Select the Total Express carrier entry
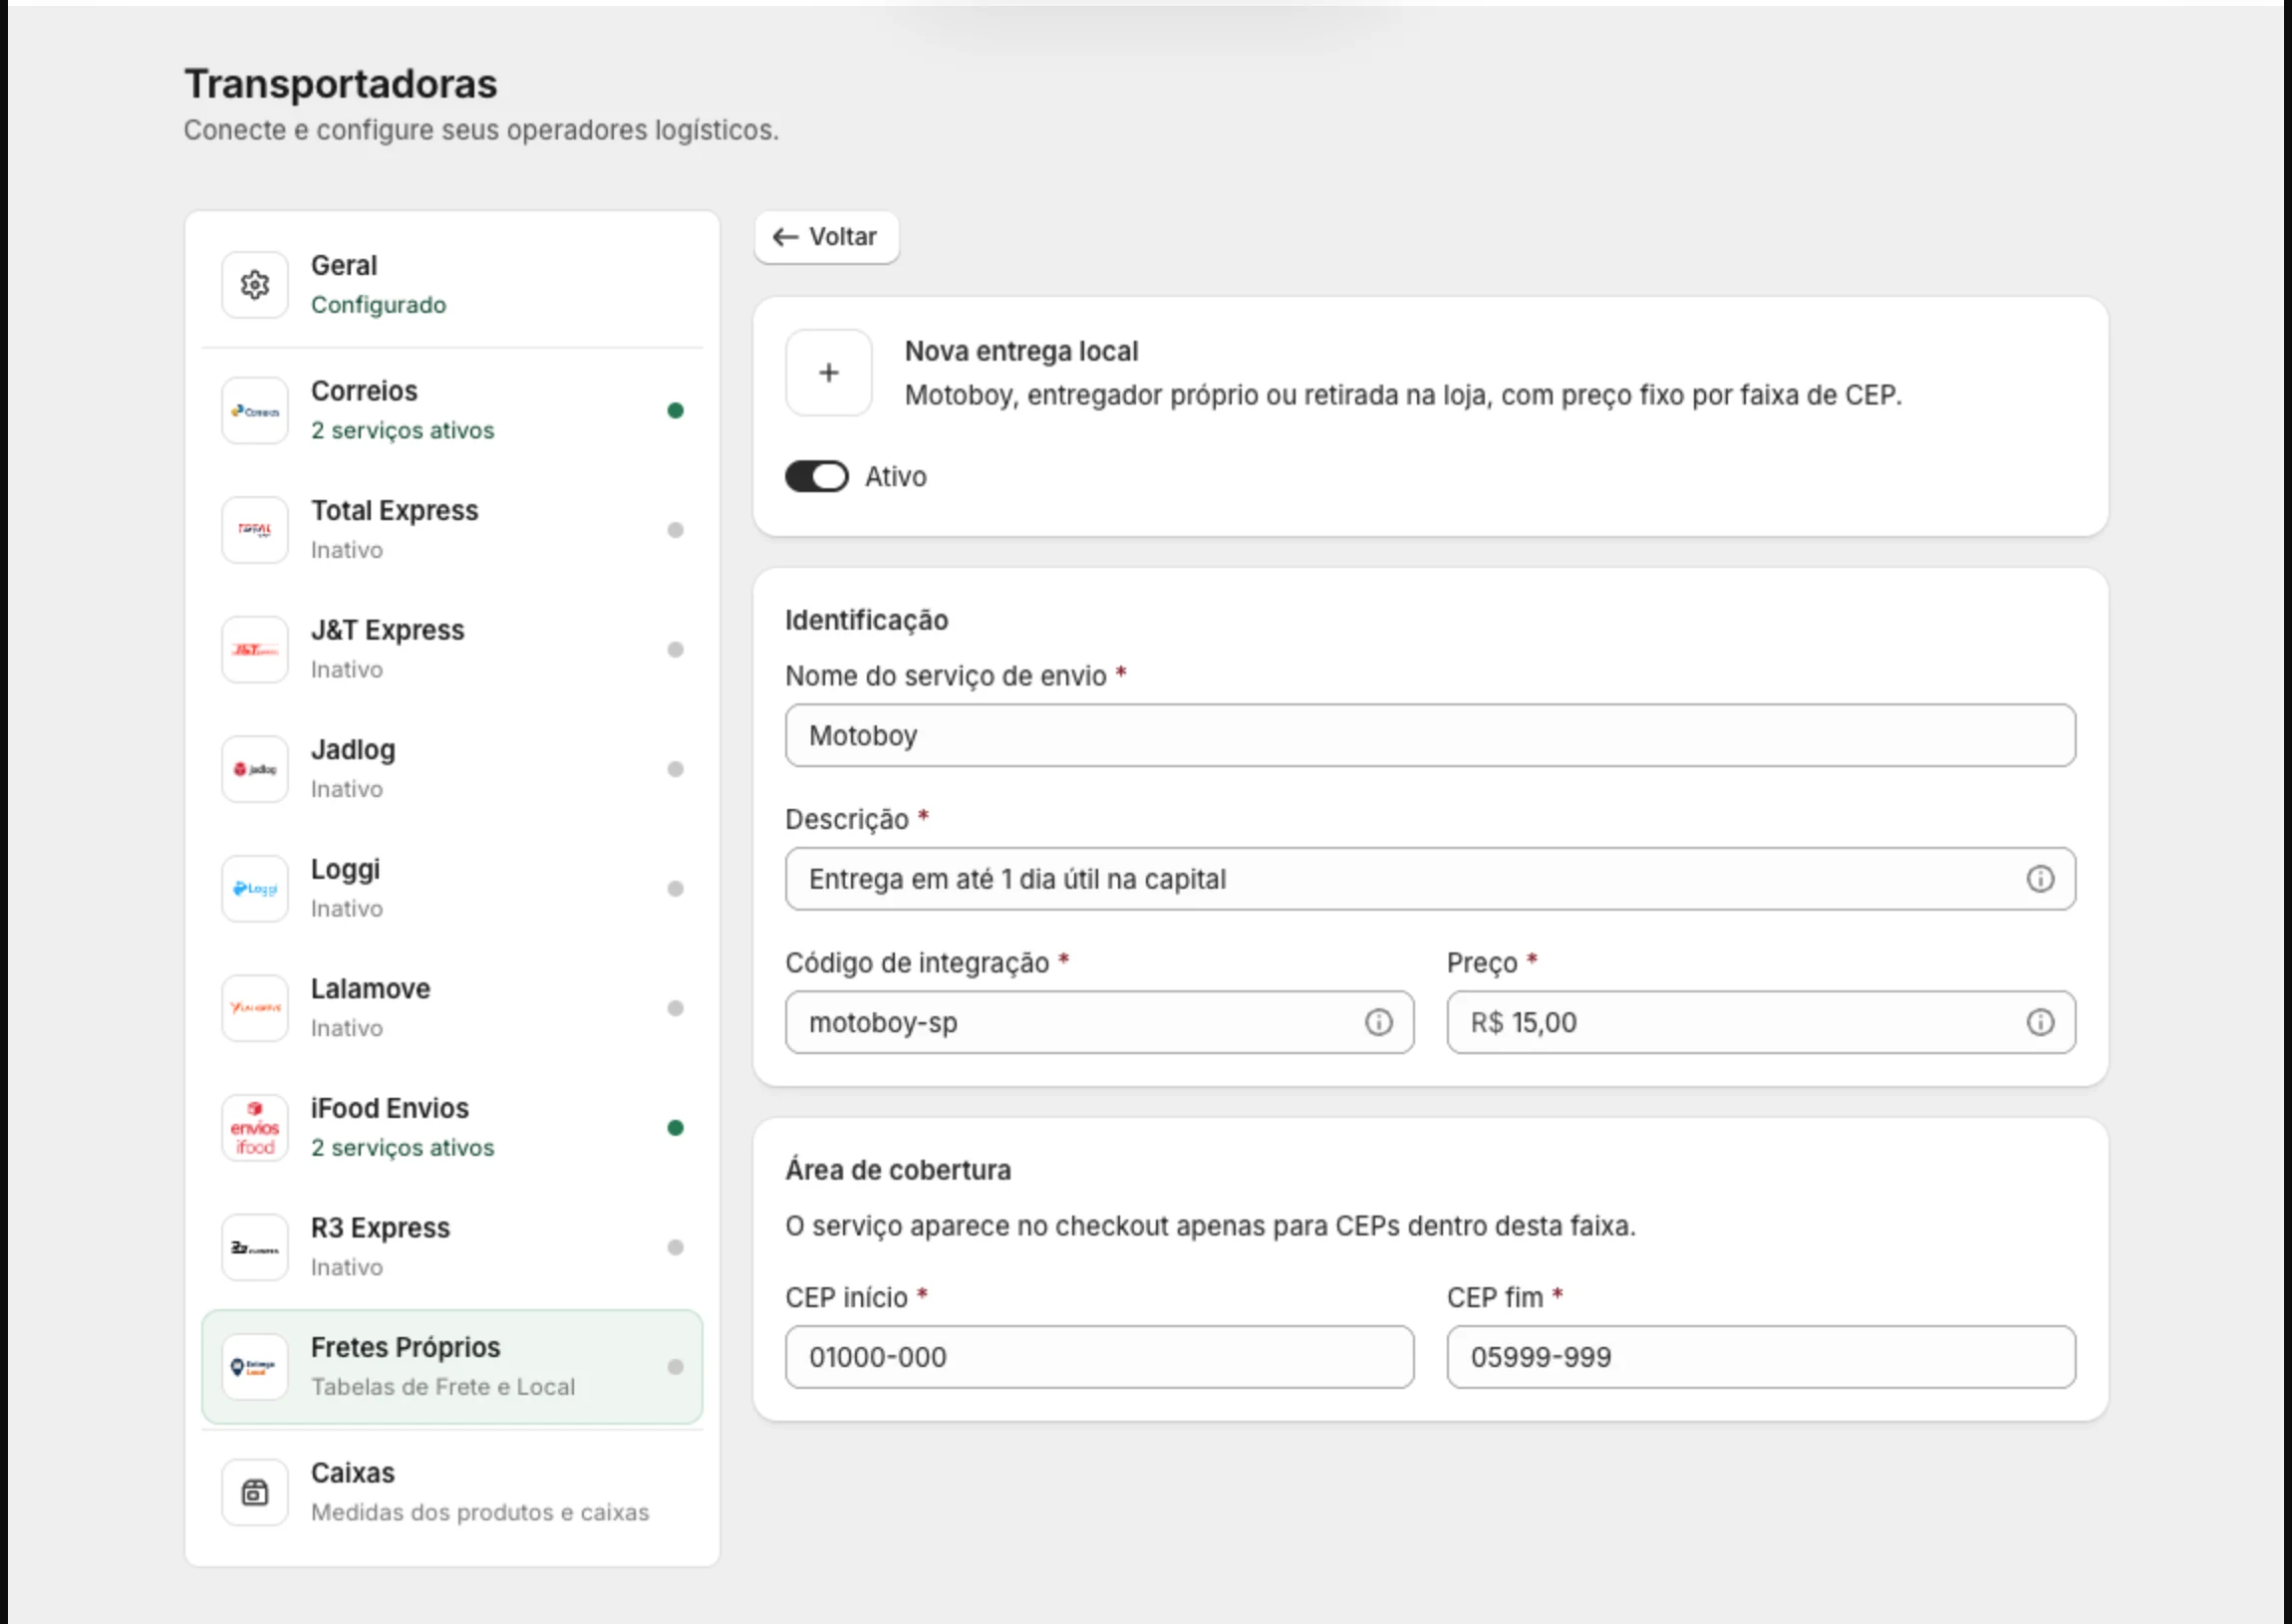 pyautogui.click(x=452, y=530)
